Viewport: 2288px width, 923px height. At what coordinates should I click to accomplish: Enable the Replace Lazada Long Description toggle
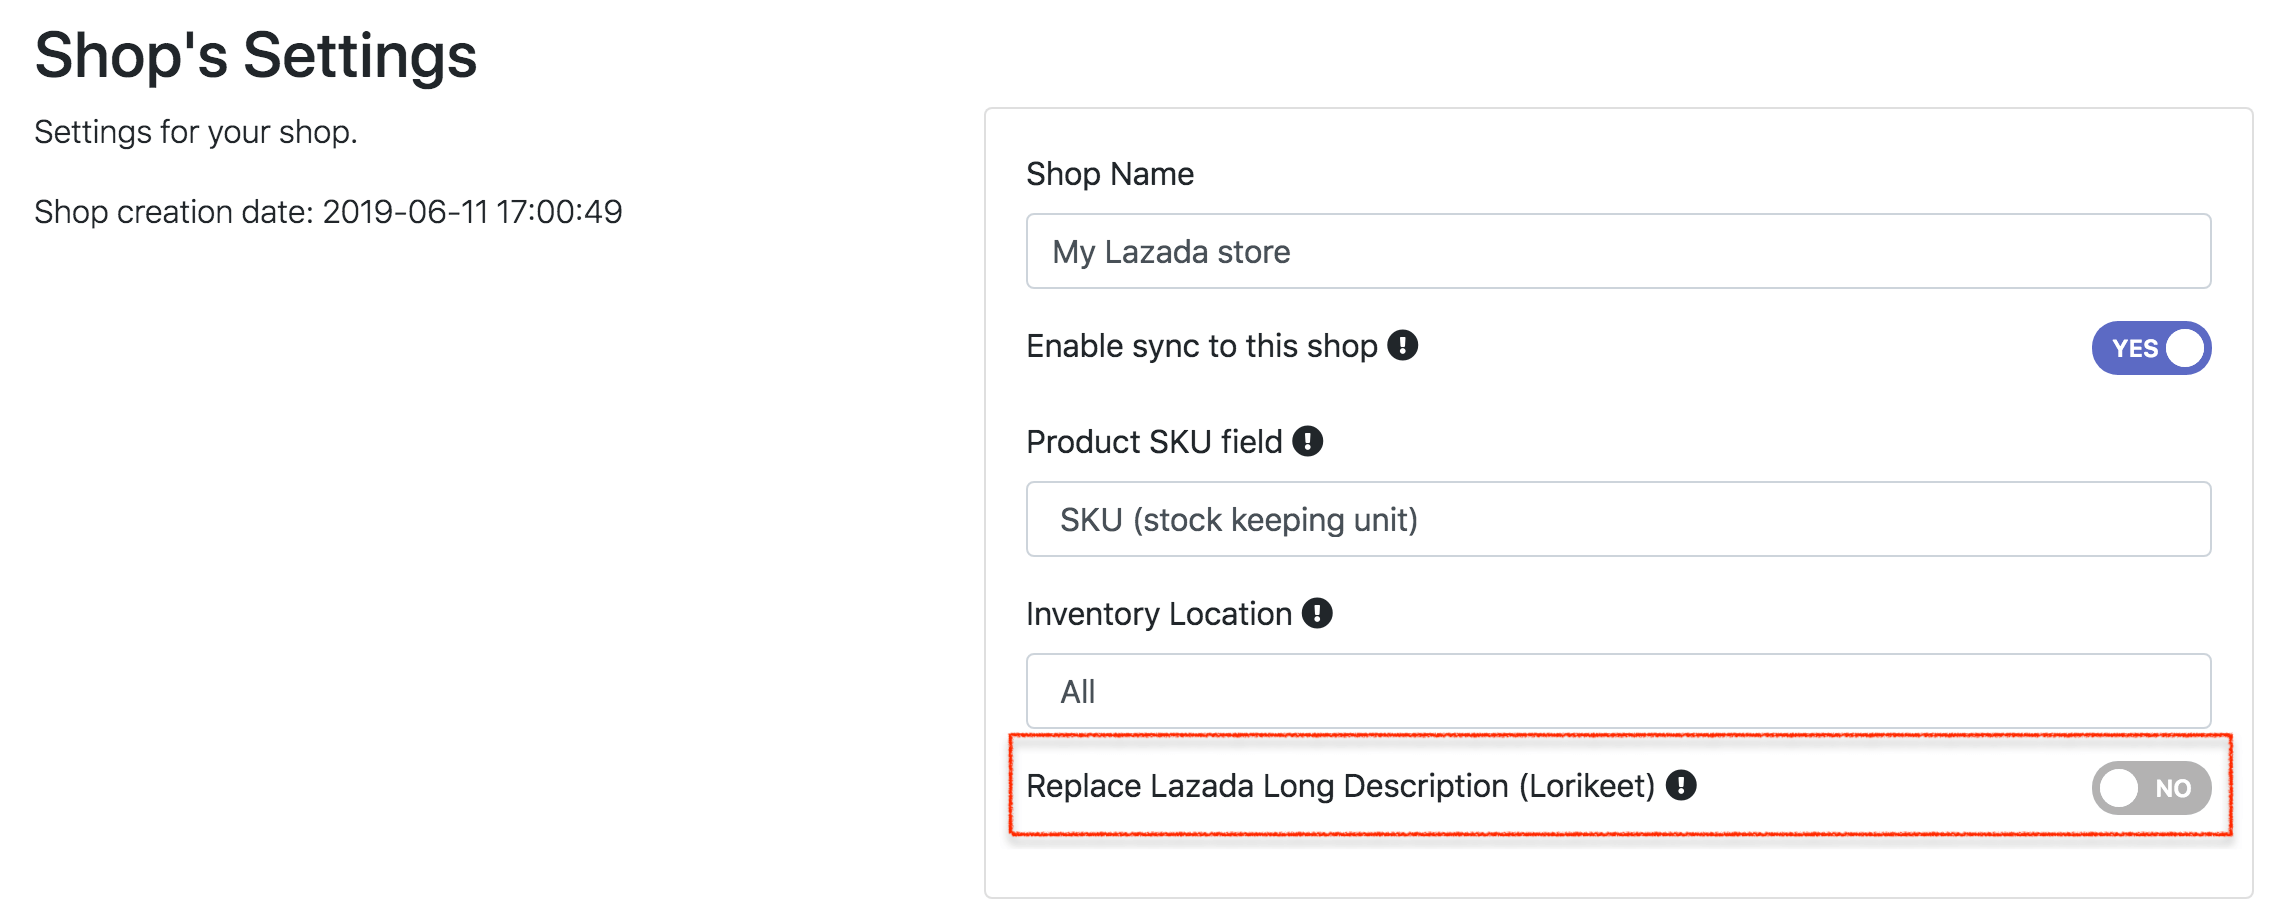pyautogui.click(x=2150, y=788)
